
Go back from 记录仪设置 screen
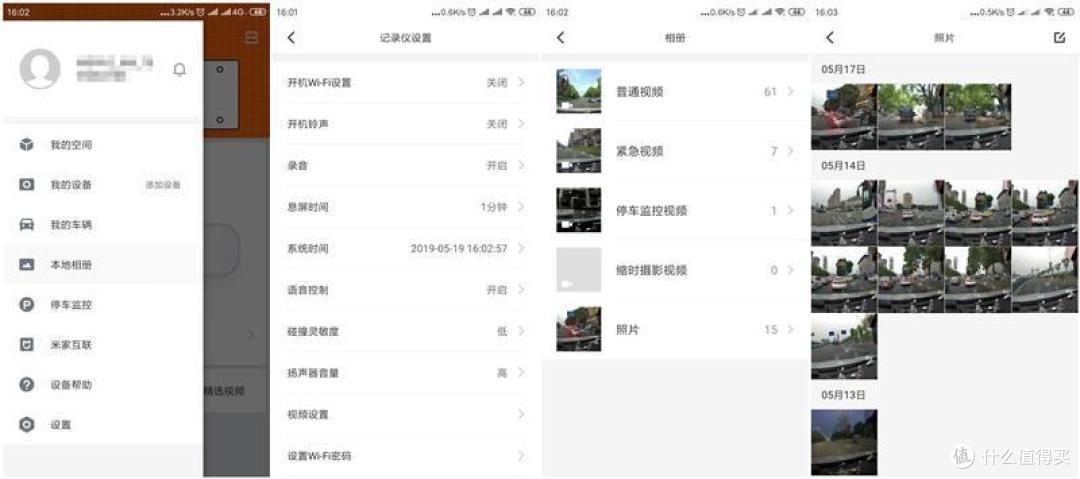click(x=291, y=38)
